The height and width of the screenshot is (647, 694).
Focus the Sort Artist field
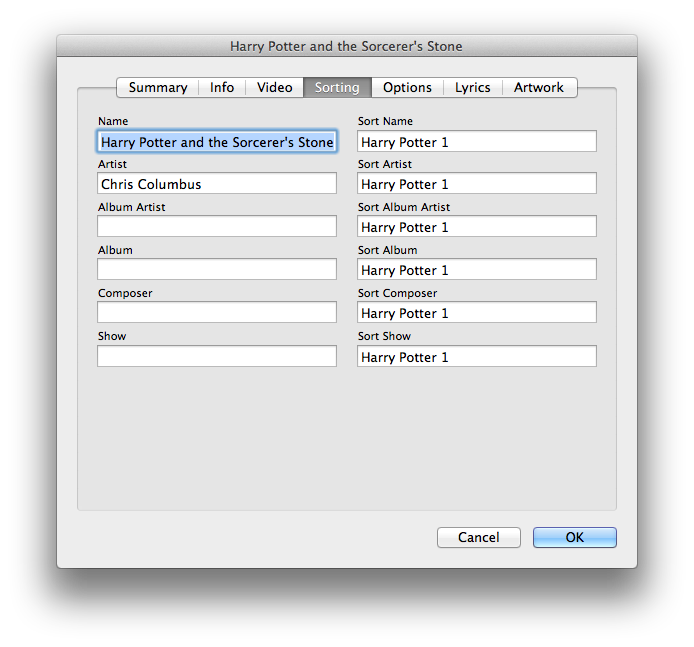477,183
